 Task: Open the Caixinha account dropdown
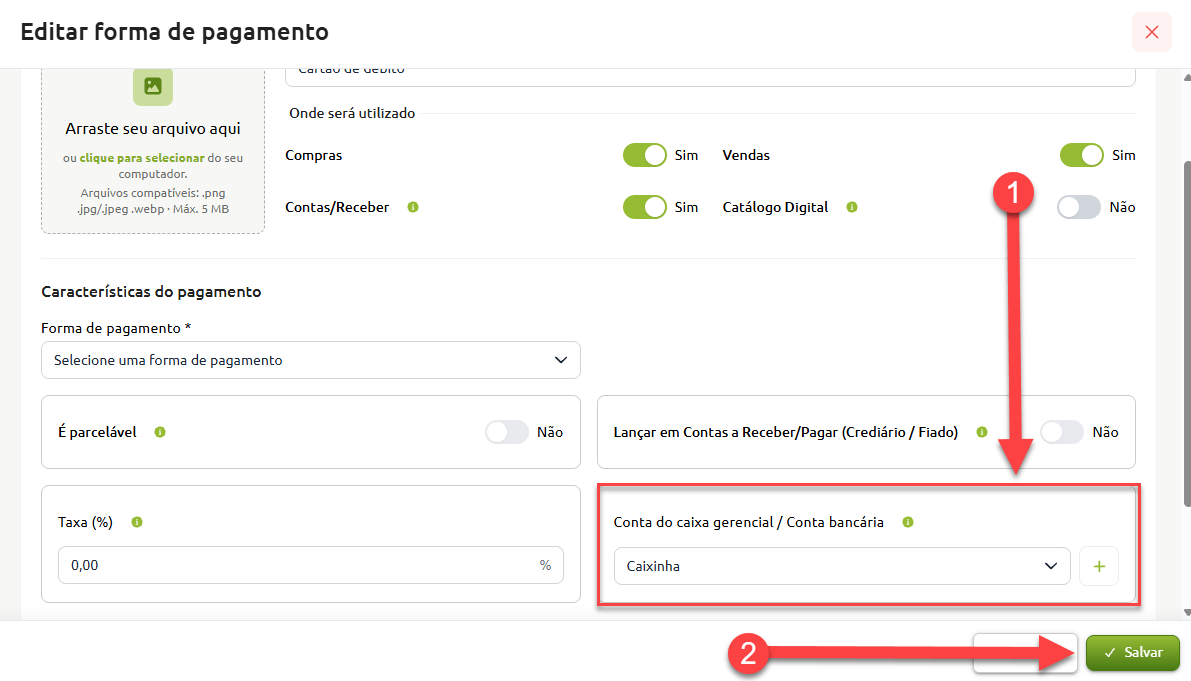842,566
